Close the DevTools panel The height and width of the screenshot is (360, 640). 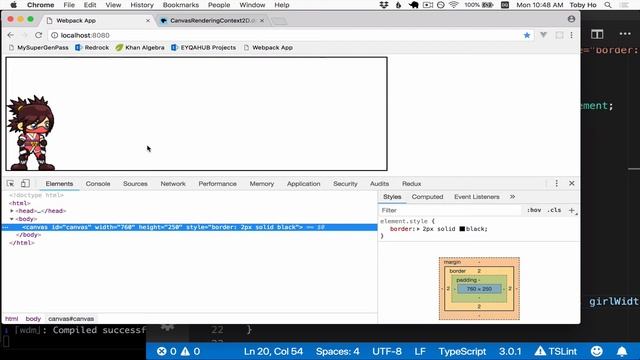coord(571,183)
